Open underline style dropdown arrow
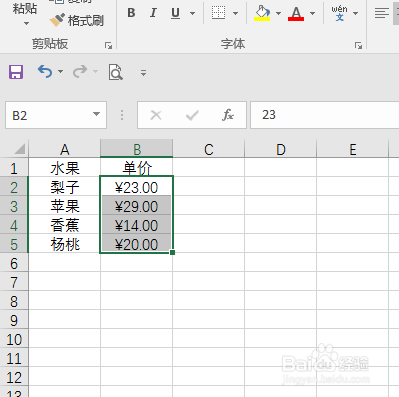Image resolution: width=399 pixels, height=397 pixels. (x=192, y=13)
